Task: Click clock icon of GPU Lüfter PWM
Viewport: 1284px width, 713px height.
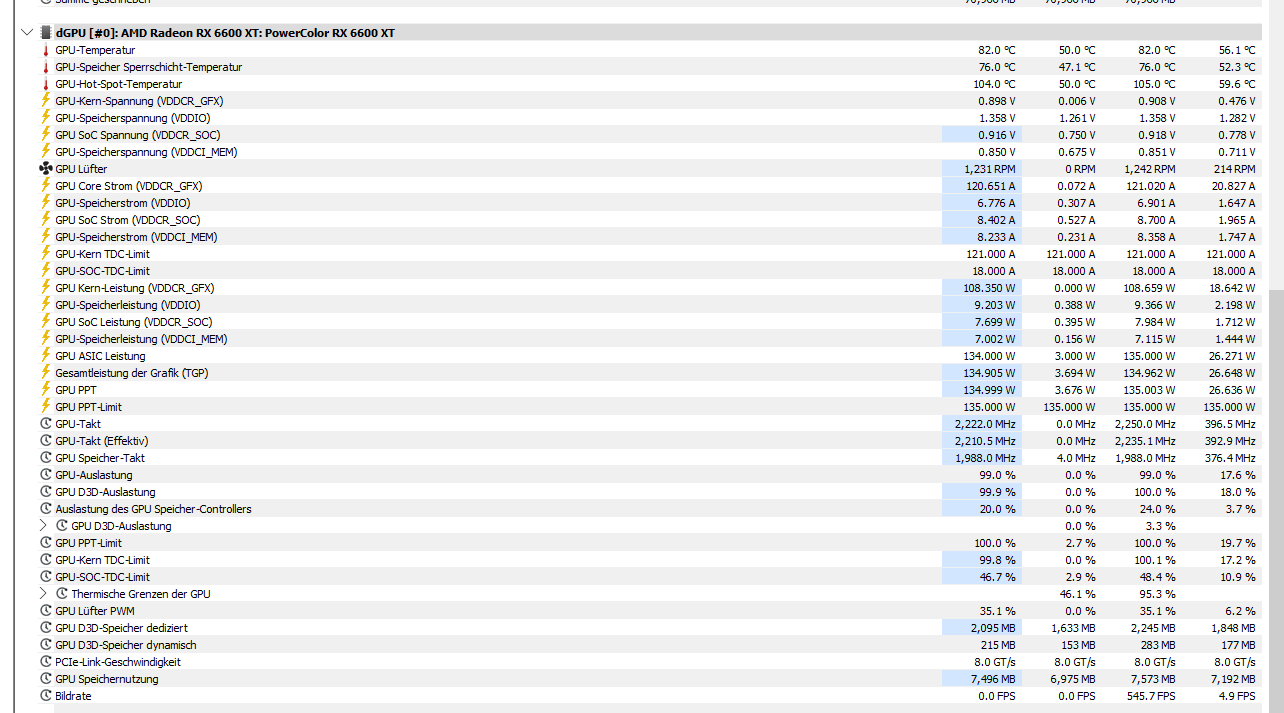Action: (45, 611)
